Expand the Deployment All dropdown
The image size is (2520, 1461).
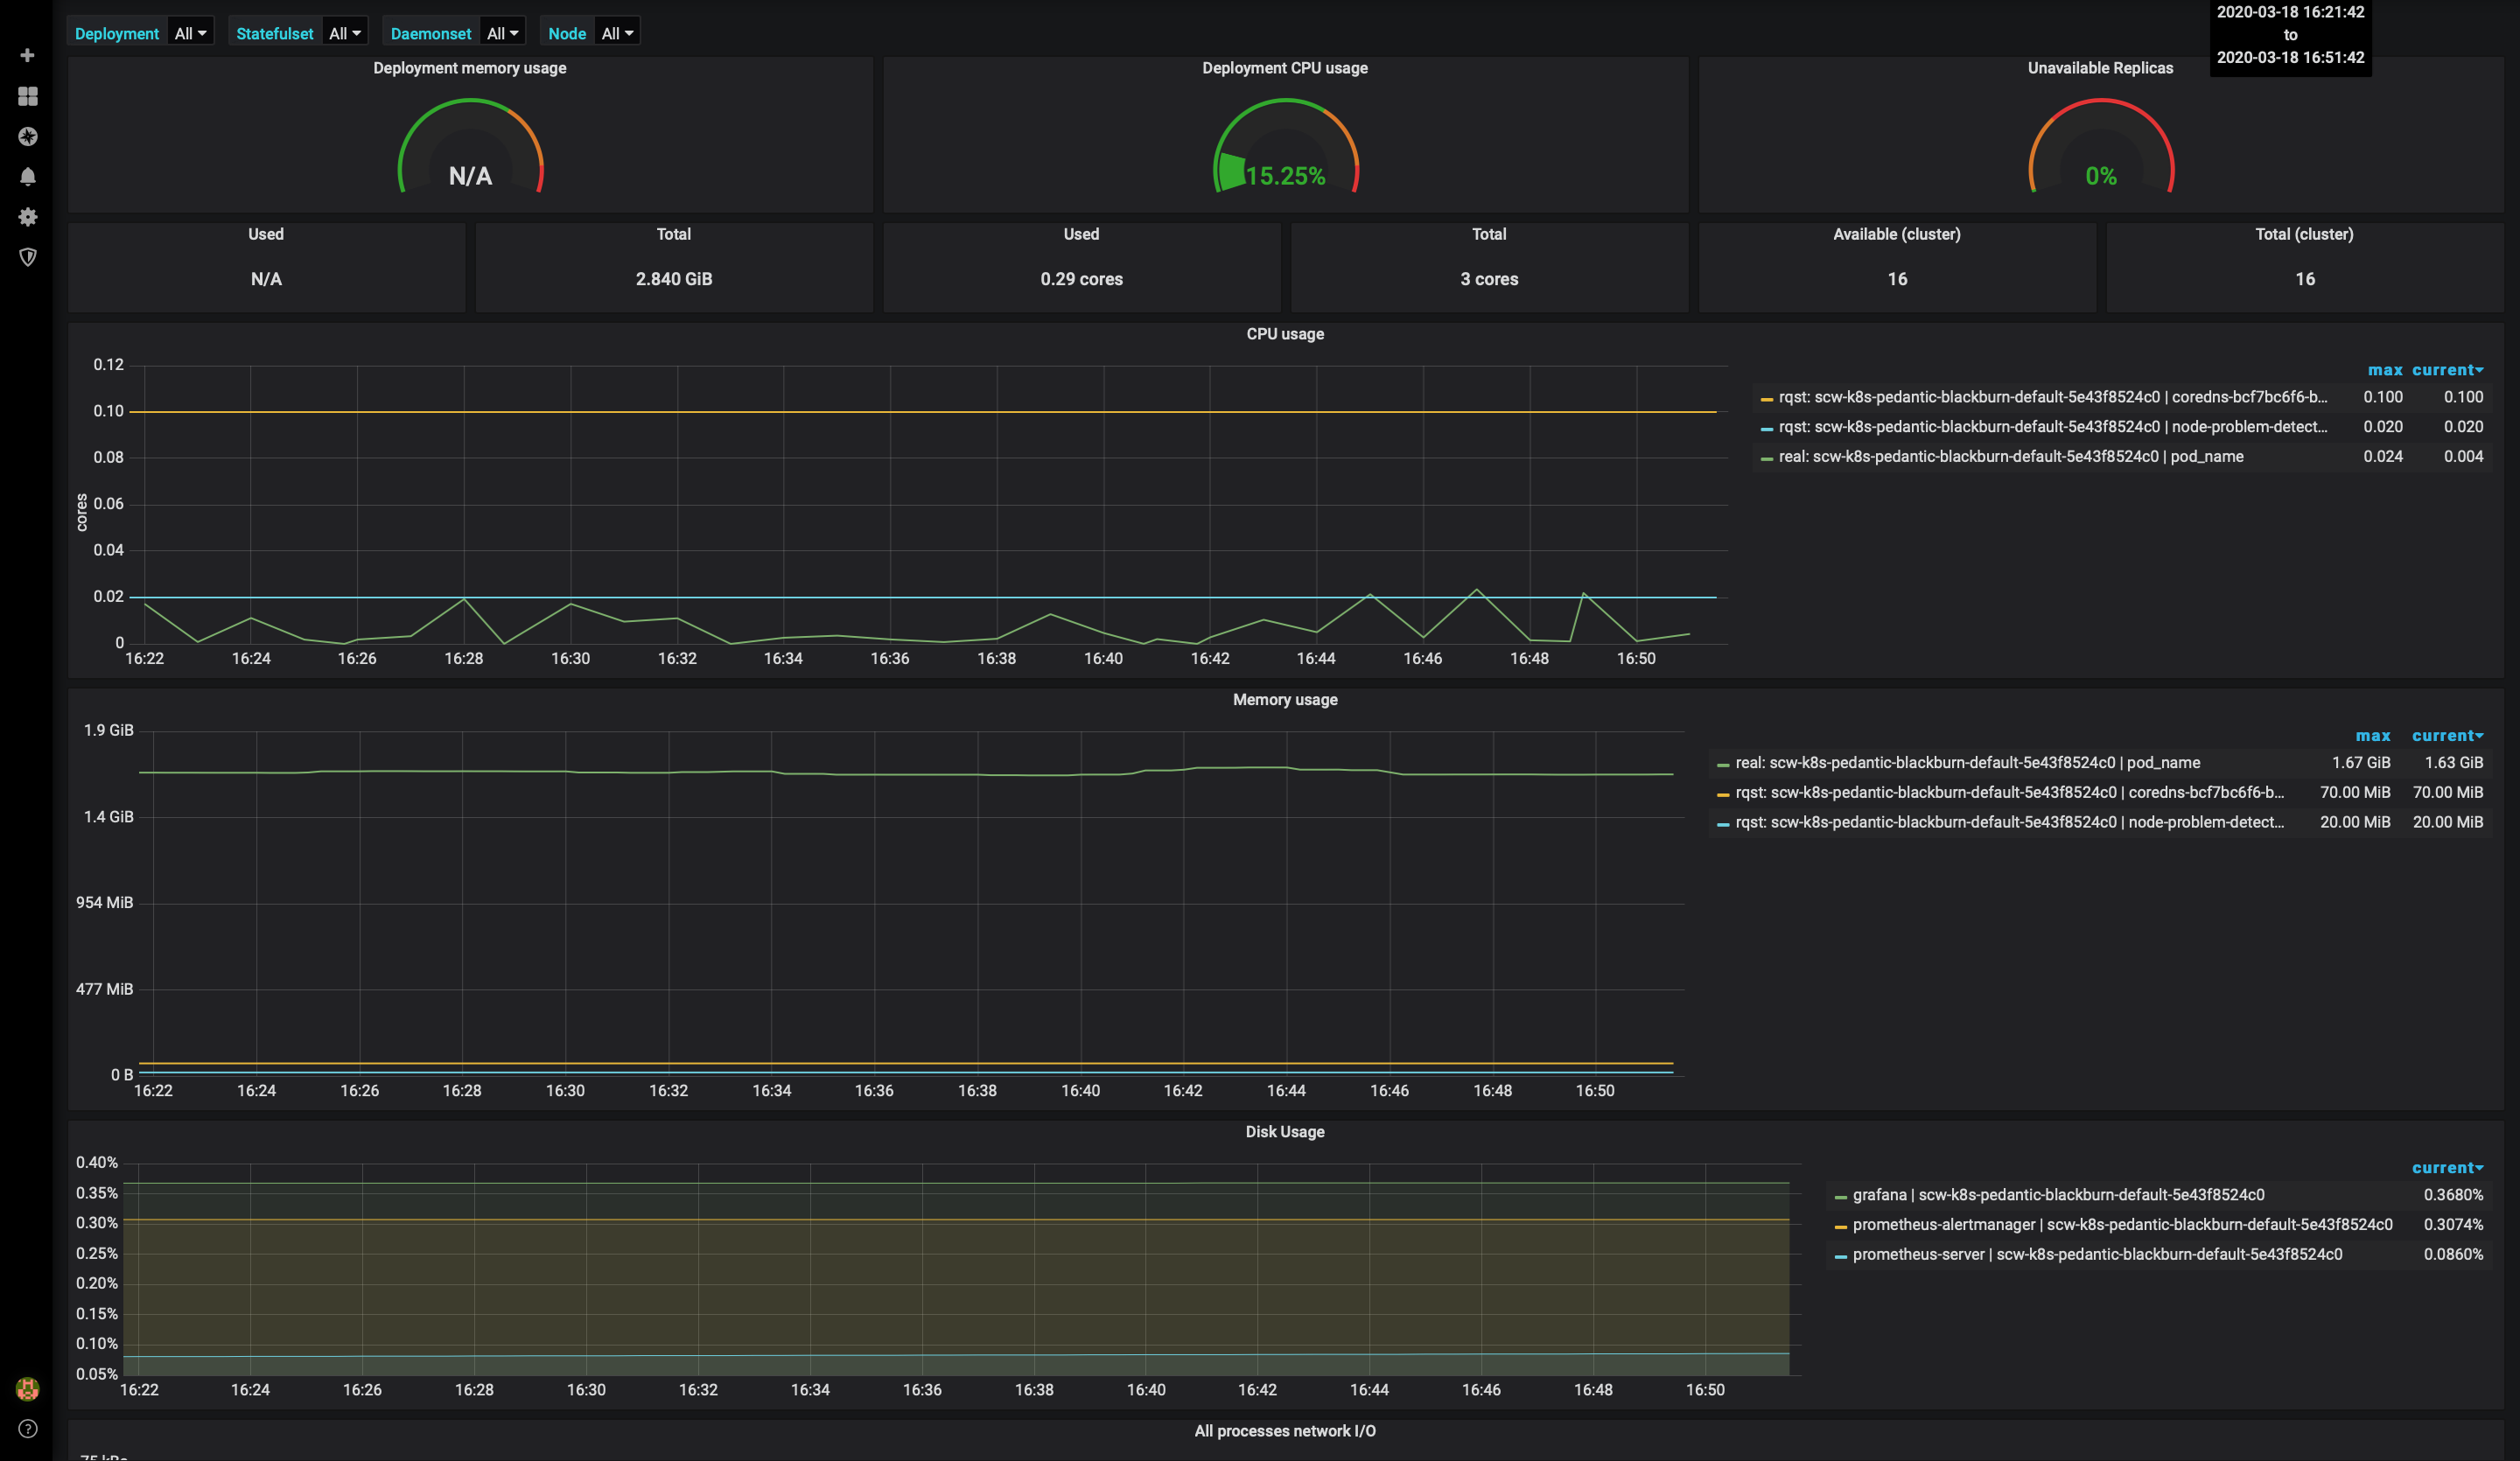(190, 33)
